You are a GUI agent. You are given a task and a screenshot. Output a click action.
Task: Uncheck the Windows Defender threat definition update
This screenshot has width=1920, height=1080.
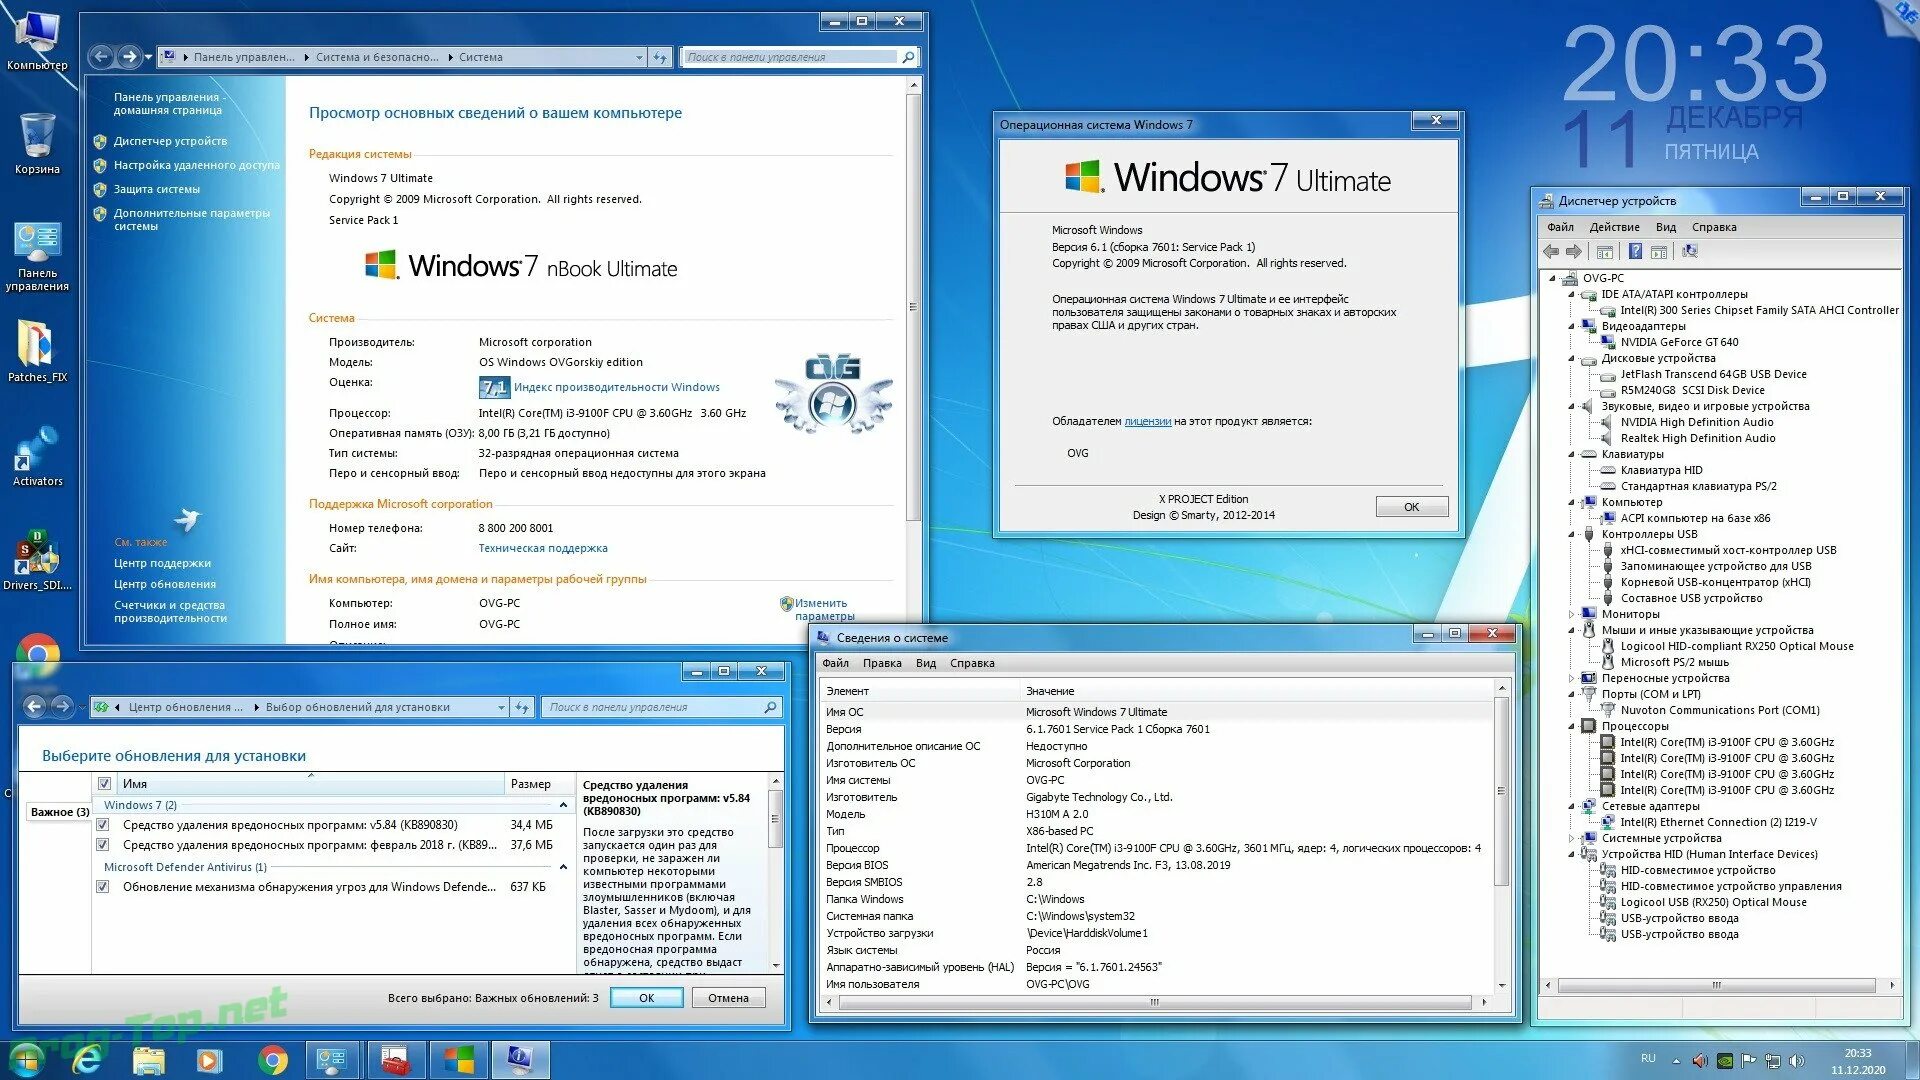tap(103, 887)
